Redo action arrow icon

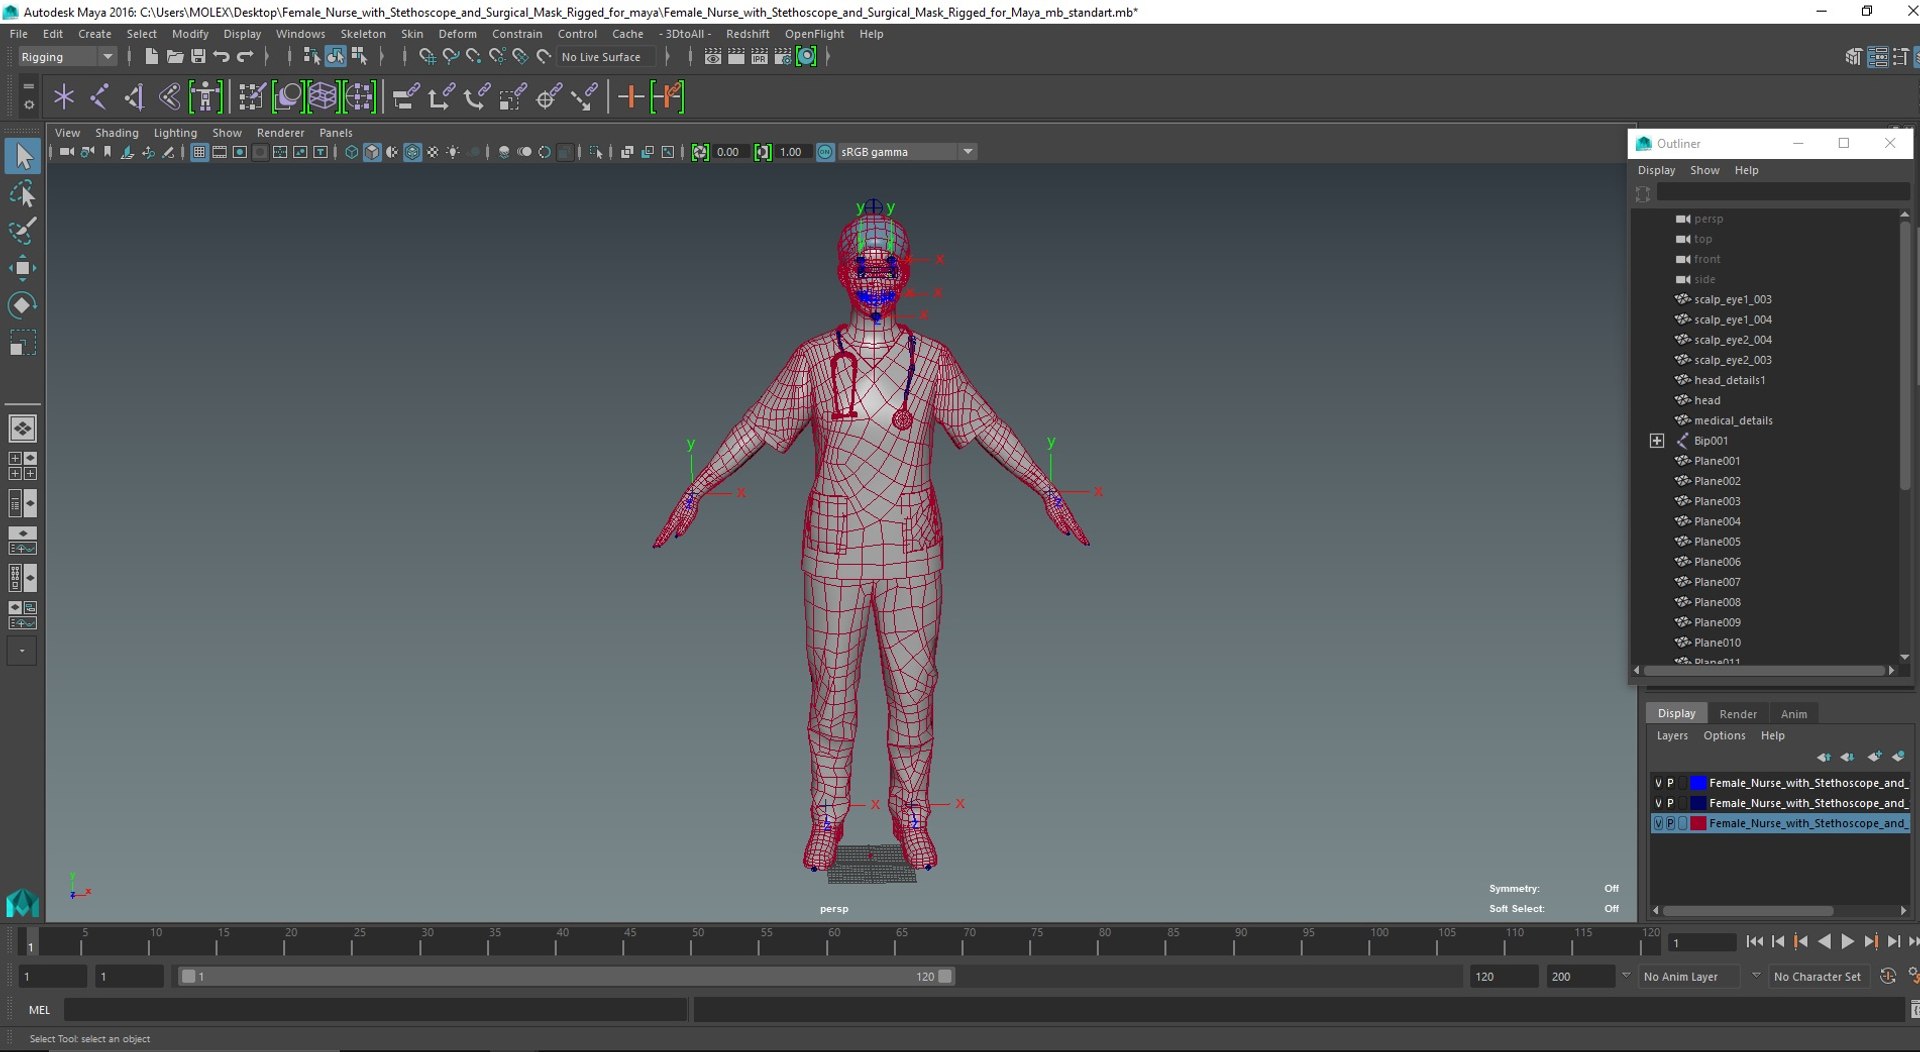pos(245,57)
